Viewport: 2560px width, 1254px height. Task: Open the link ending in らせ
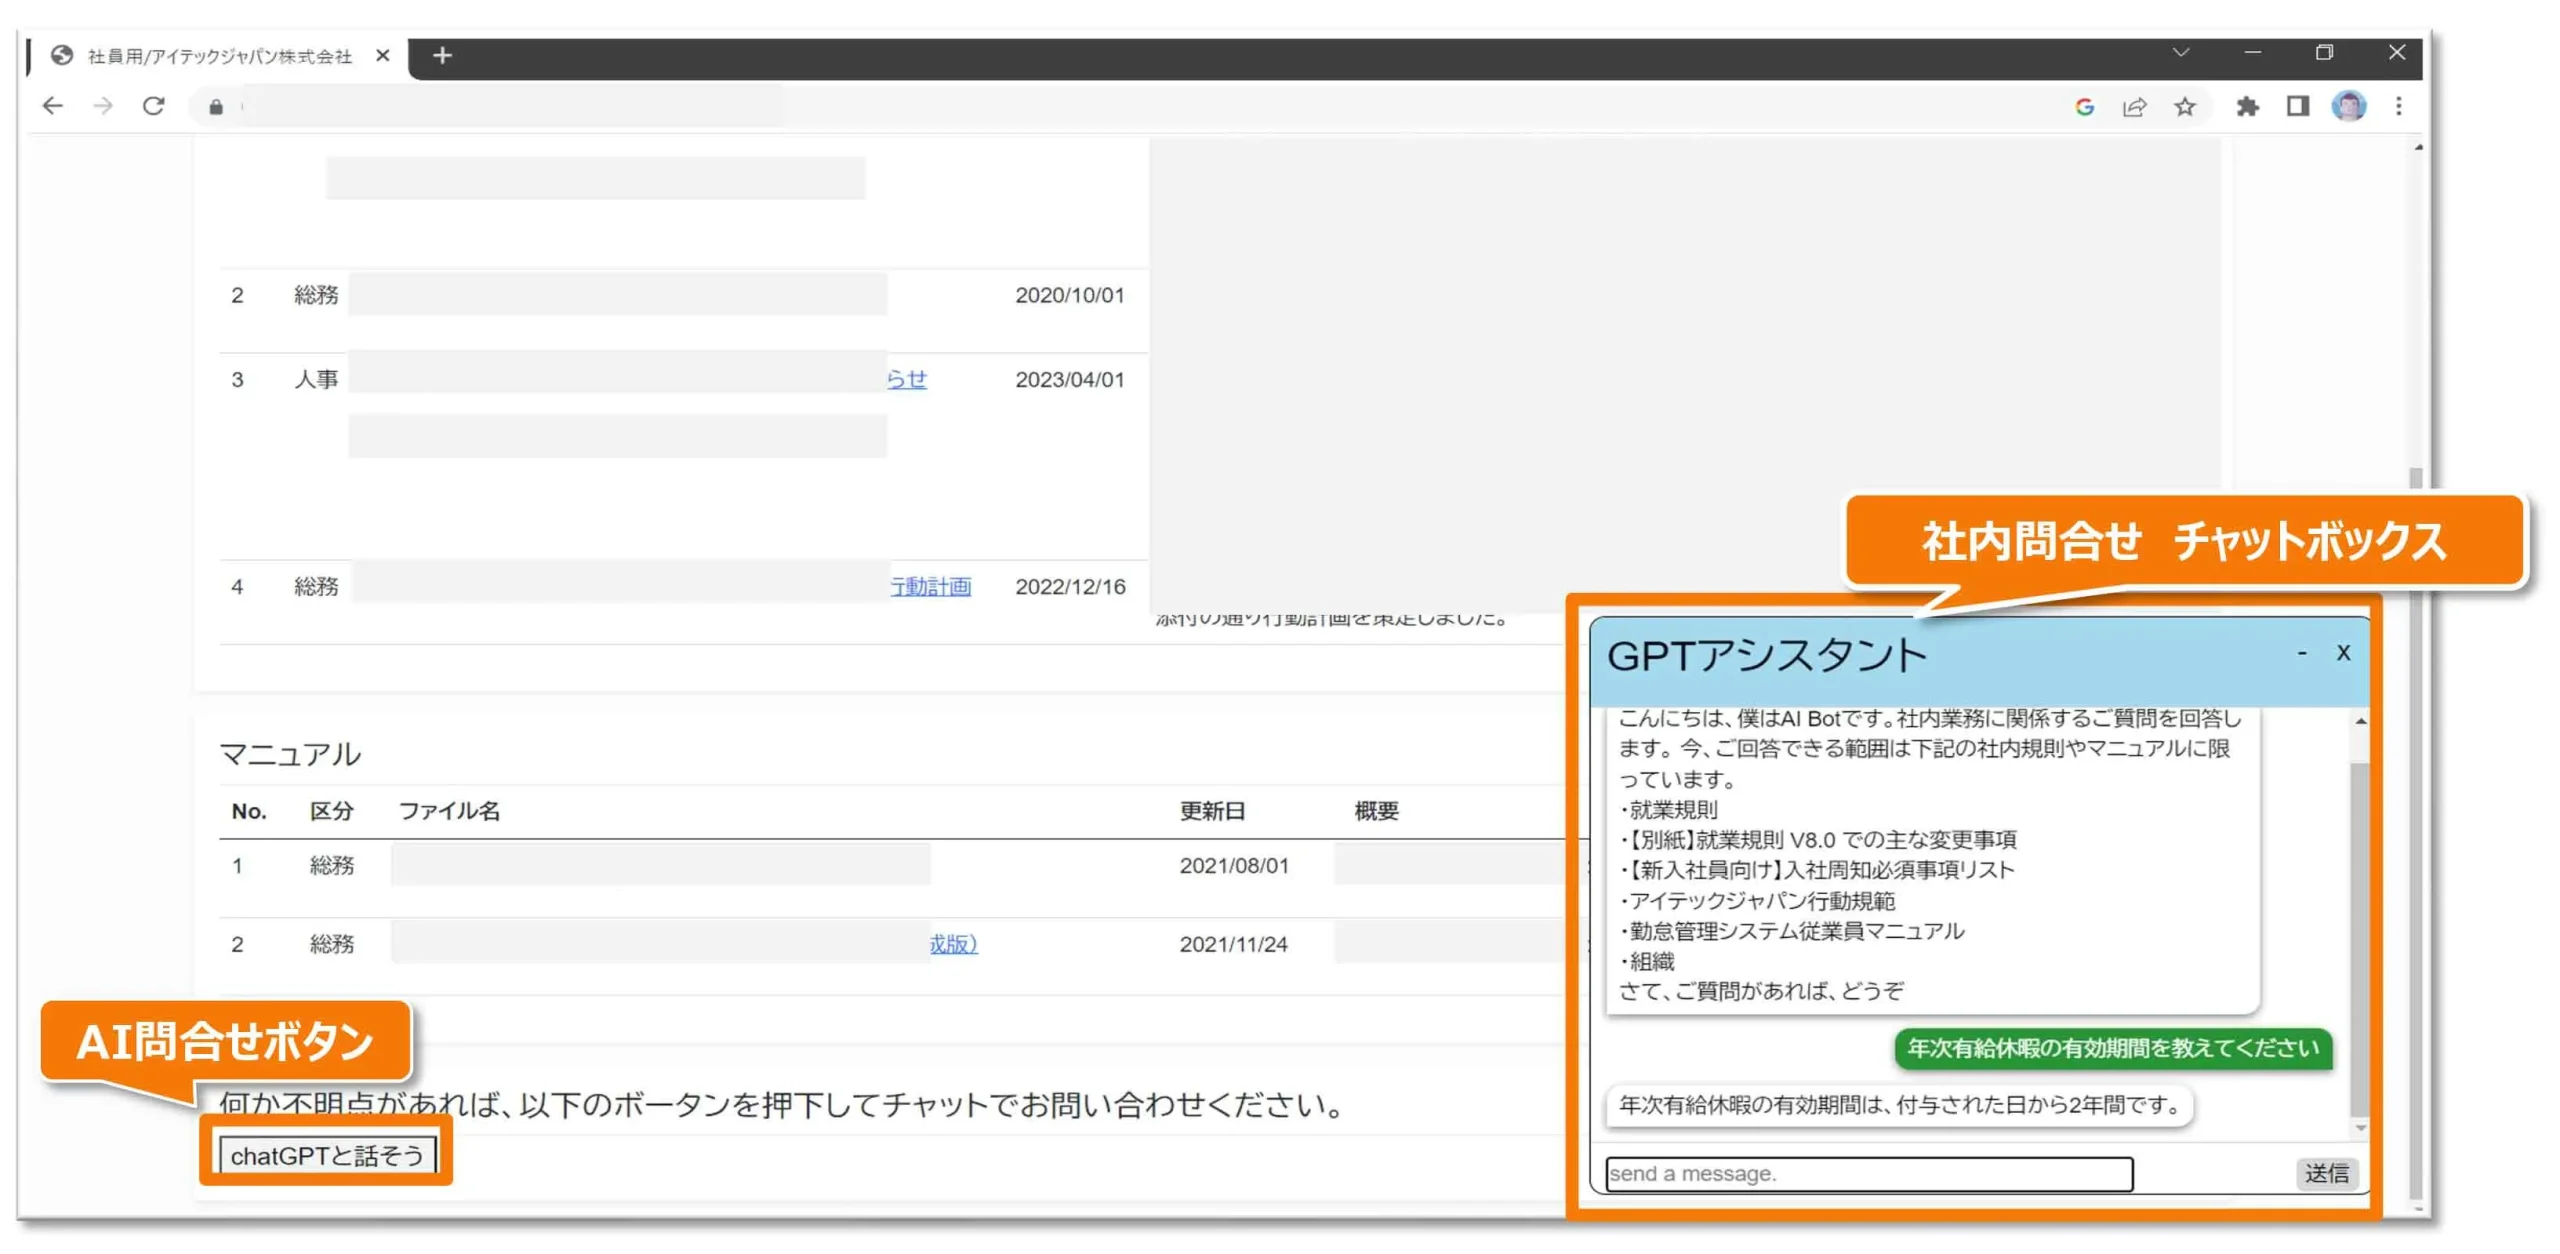(907, 379)
